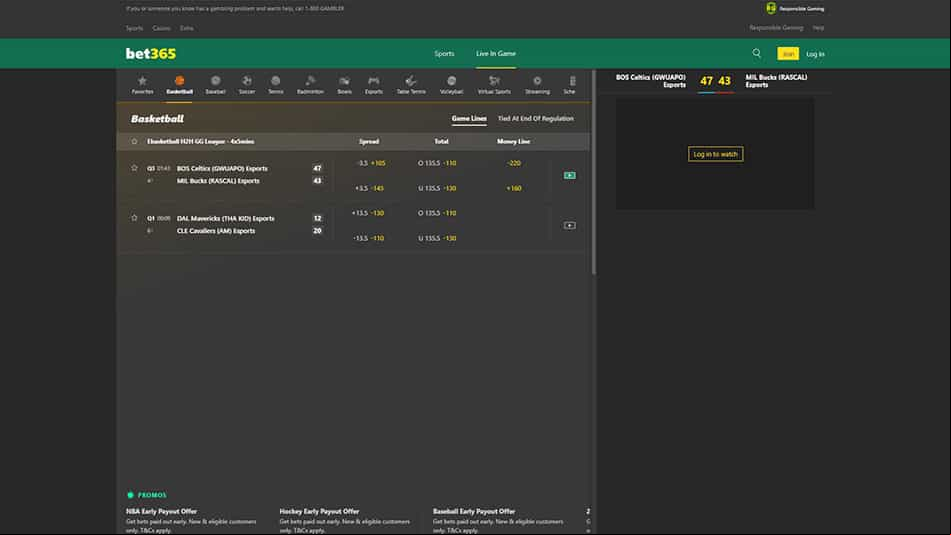Screen dimensions: 951x535
Task: Open live stream for Celtics vs Bucks
Action: (x=570, y=175)
